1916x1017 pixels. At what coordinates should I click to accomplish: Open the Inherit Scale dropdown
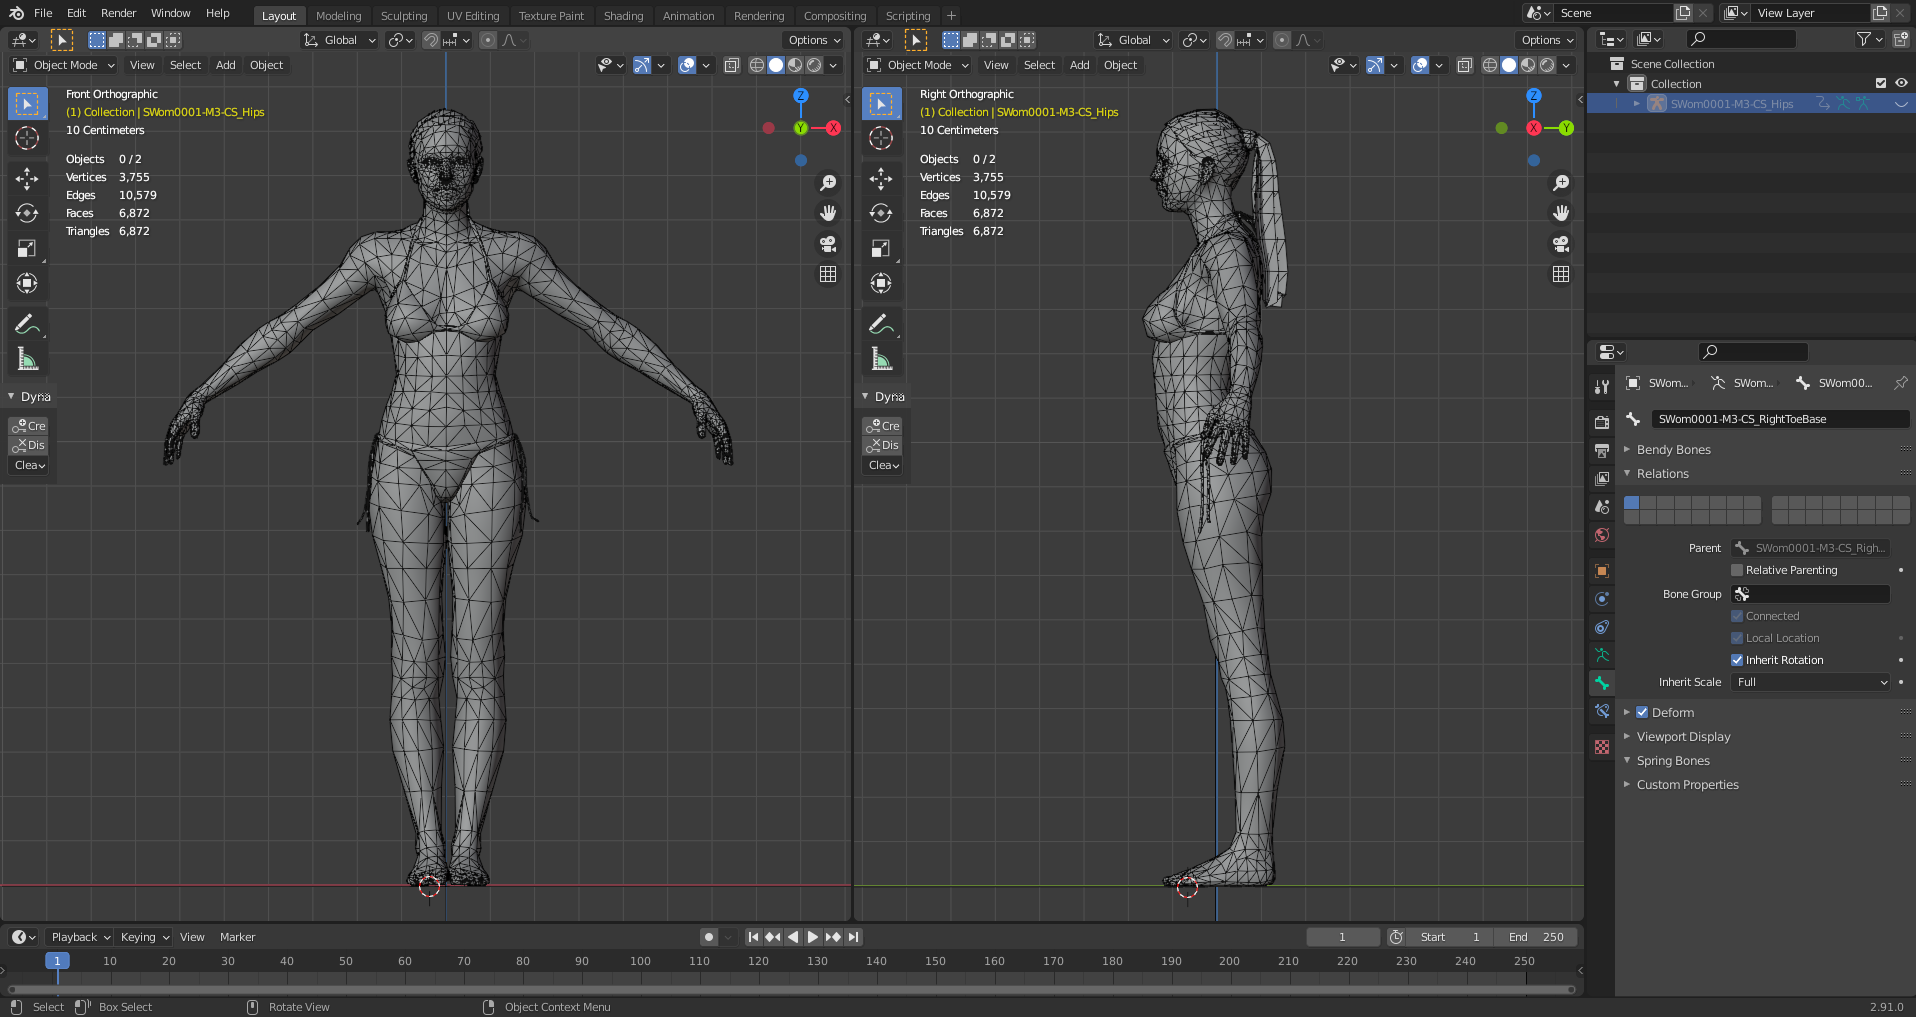pyautogui.click(x=1811, y=682)
